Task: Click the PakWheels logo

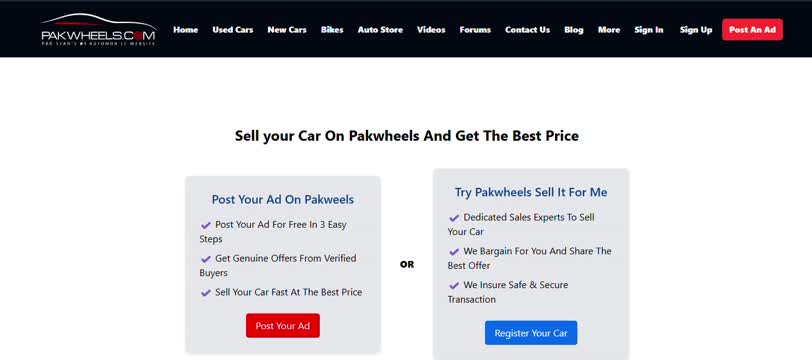Action: coord(98,30)
